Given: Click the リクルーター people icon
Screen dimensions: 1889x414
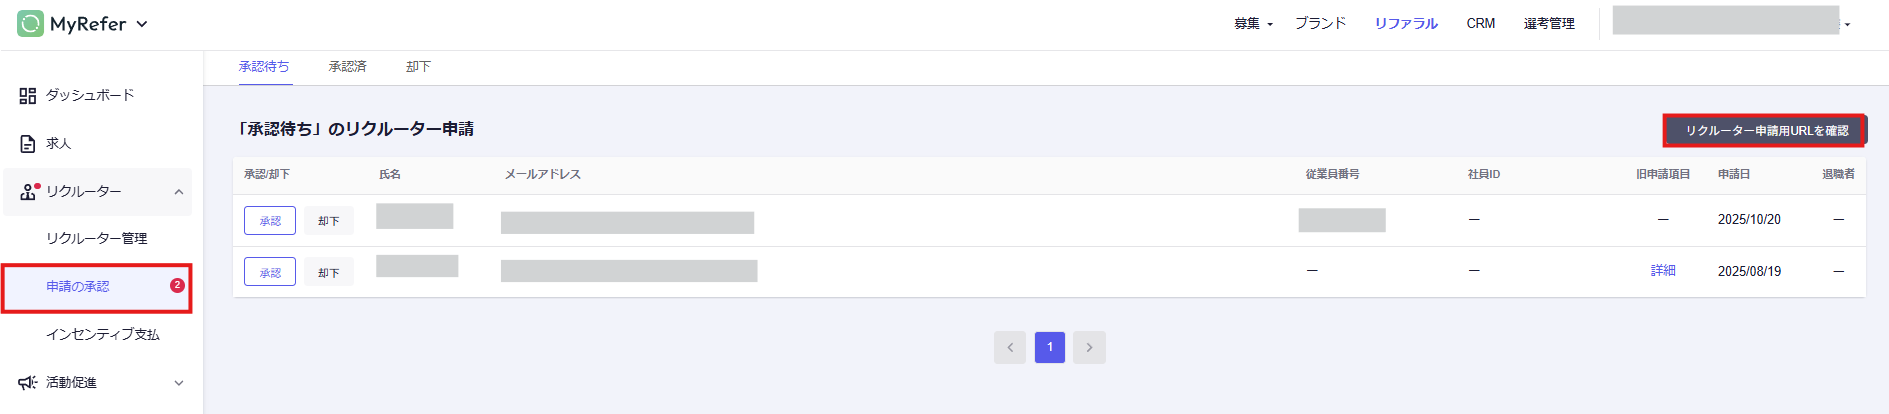Looking at the screenshot, I should [x=28, y=192].
